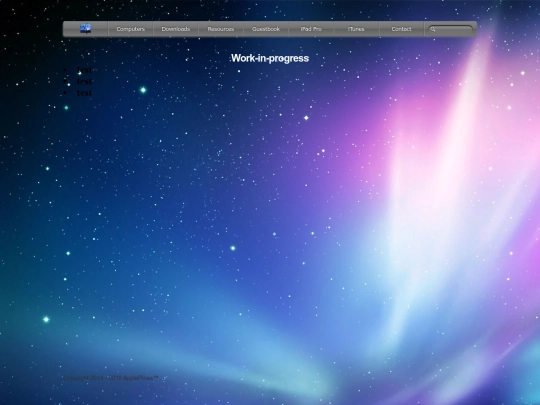This screenshot has height=405, width=540.
Task: Select Resources in the navigation bar
Action: [221, 29]
